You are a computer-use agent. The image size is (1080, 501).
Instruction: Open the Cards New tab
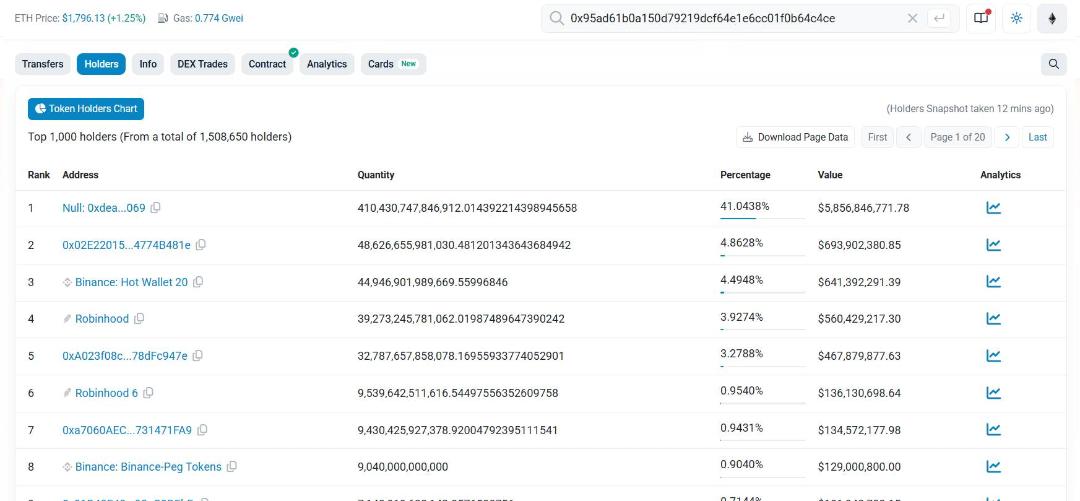pyautogui.click(x=393, y=64)
